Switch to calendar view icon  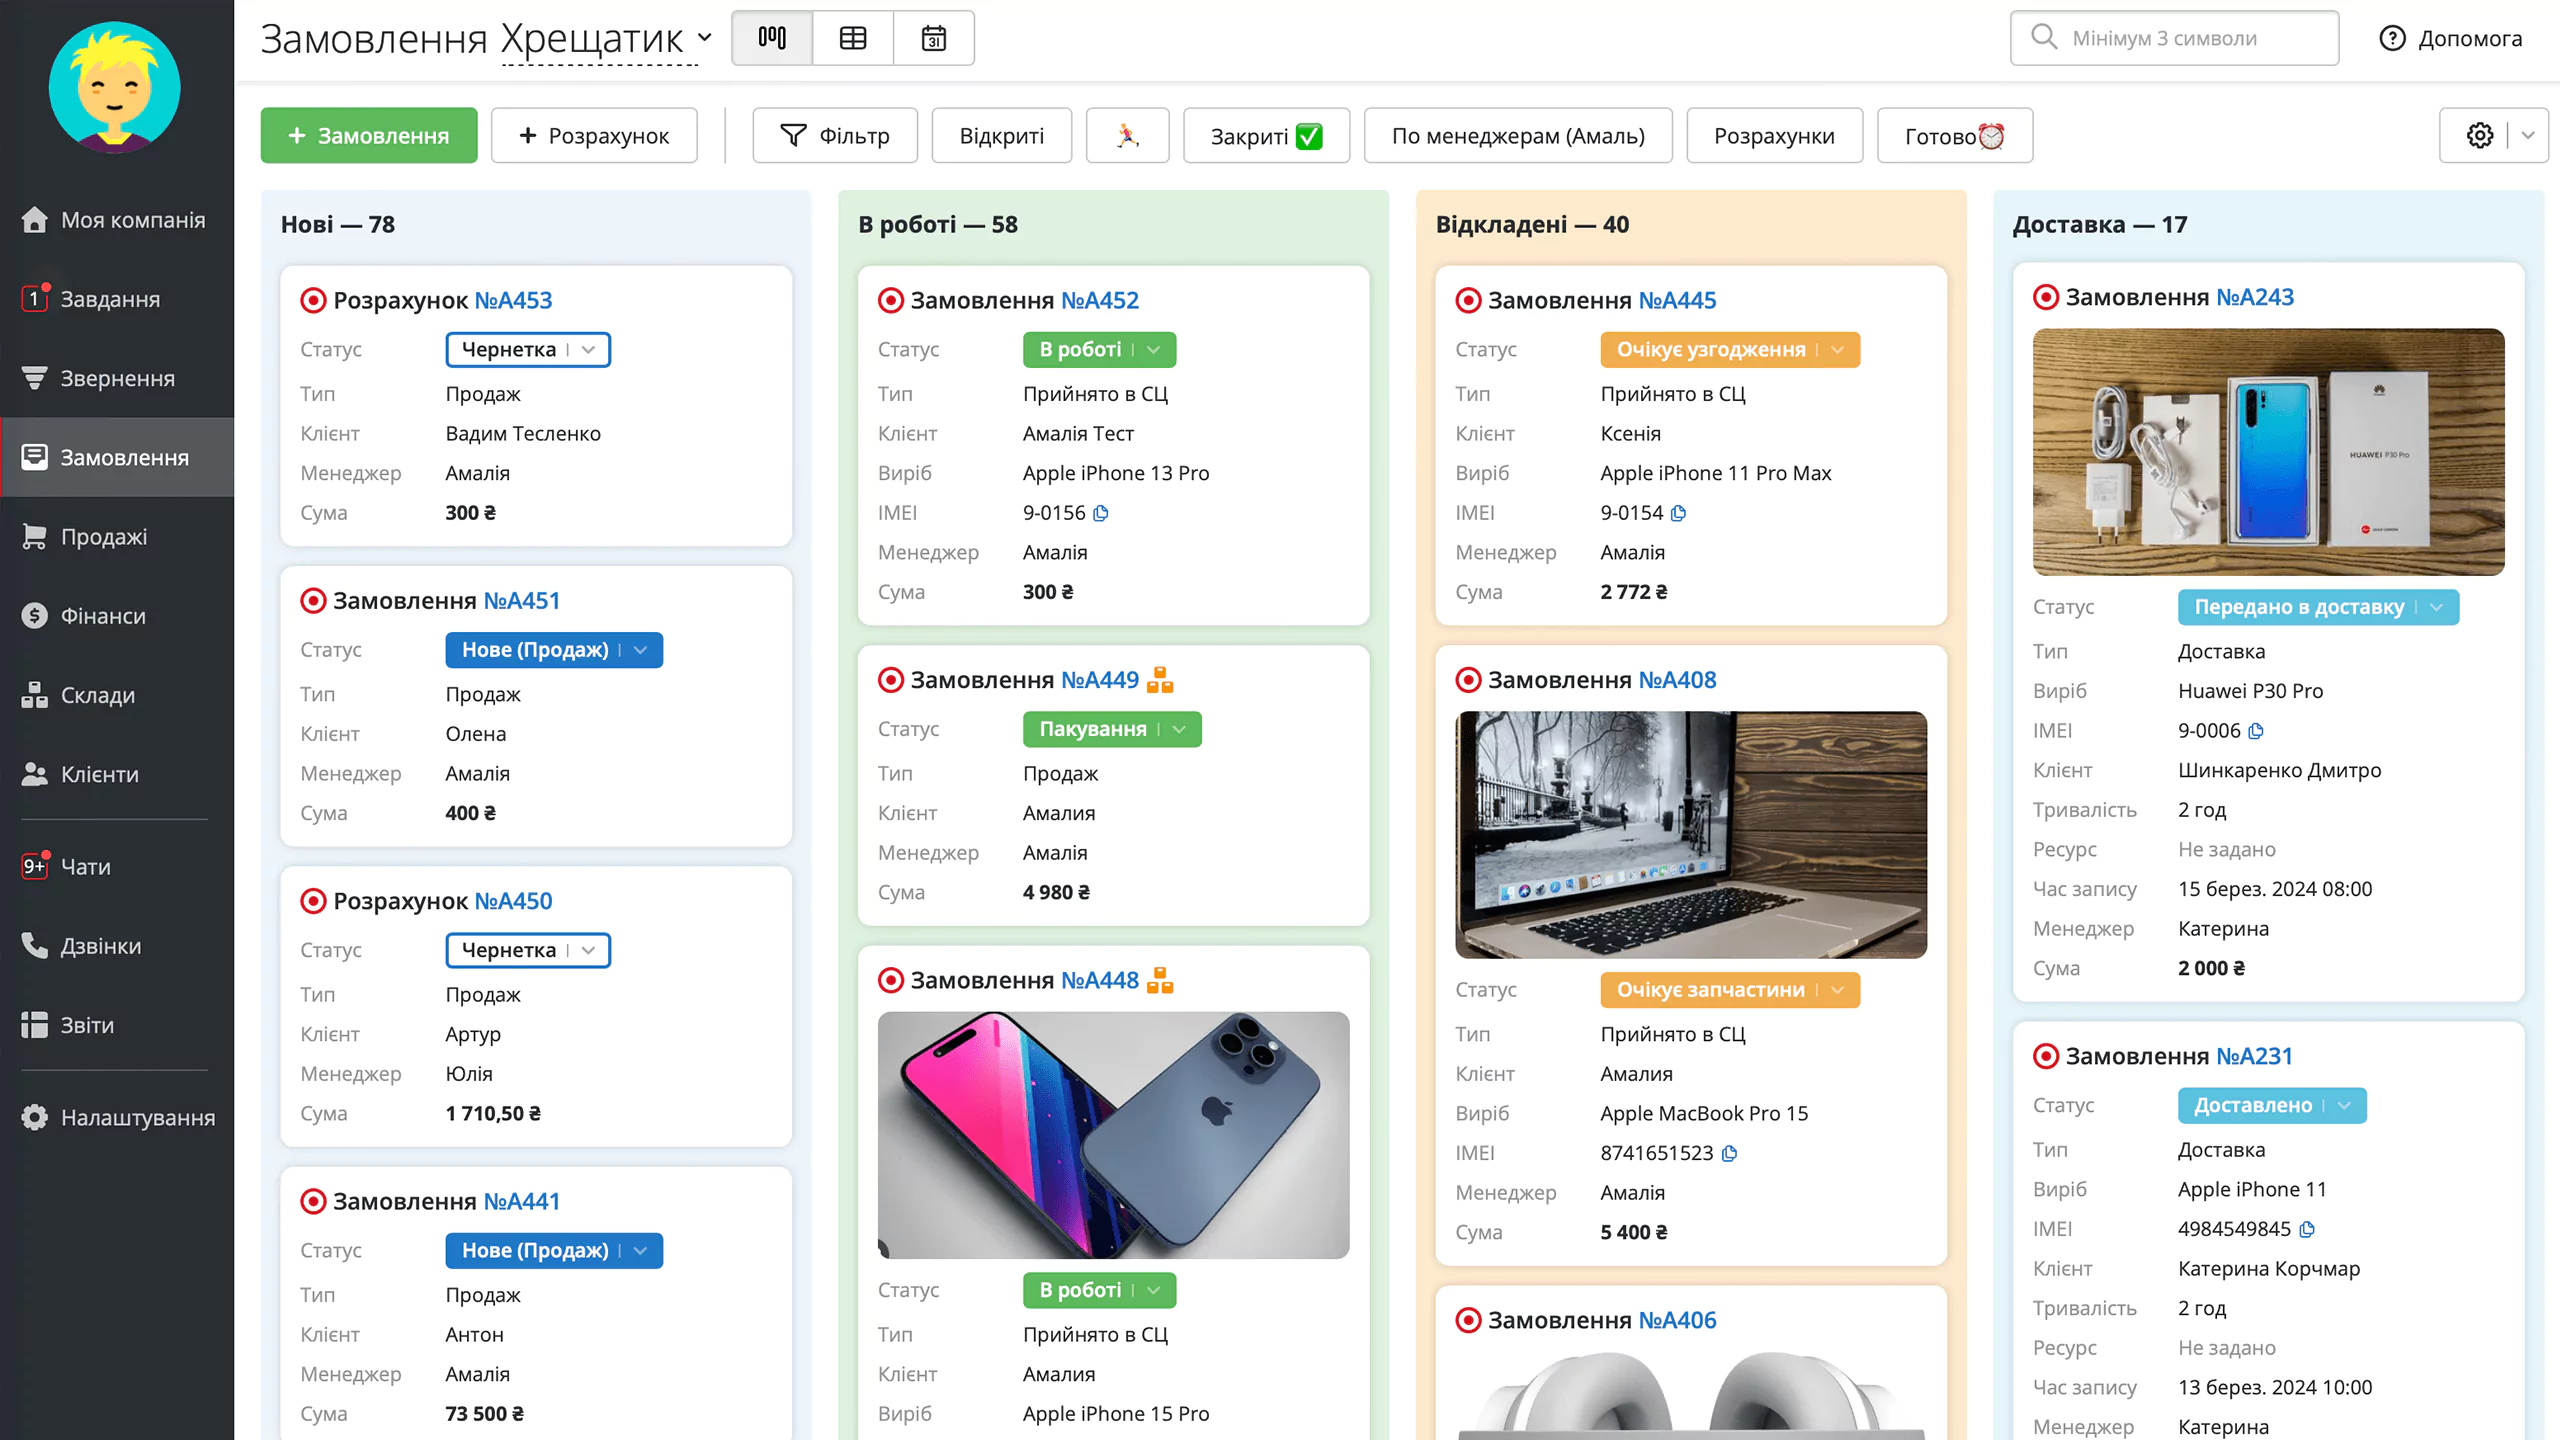pyautogui.click(x=933, y=38)
